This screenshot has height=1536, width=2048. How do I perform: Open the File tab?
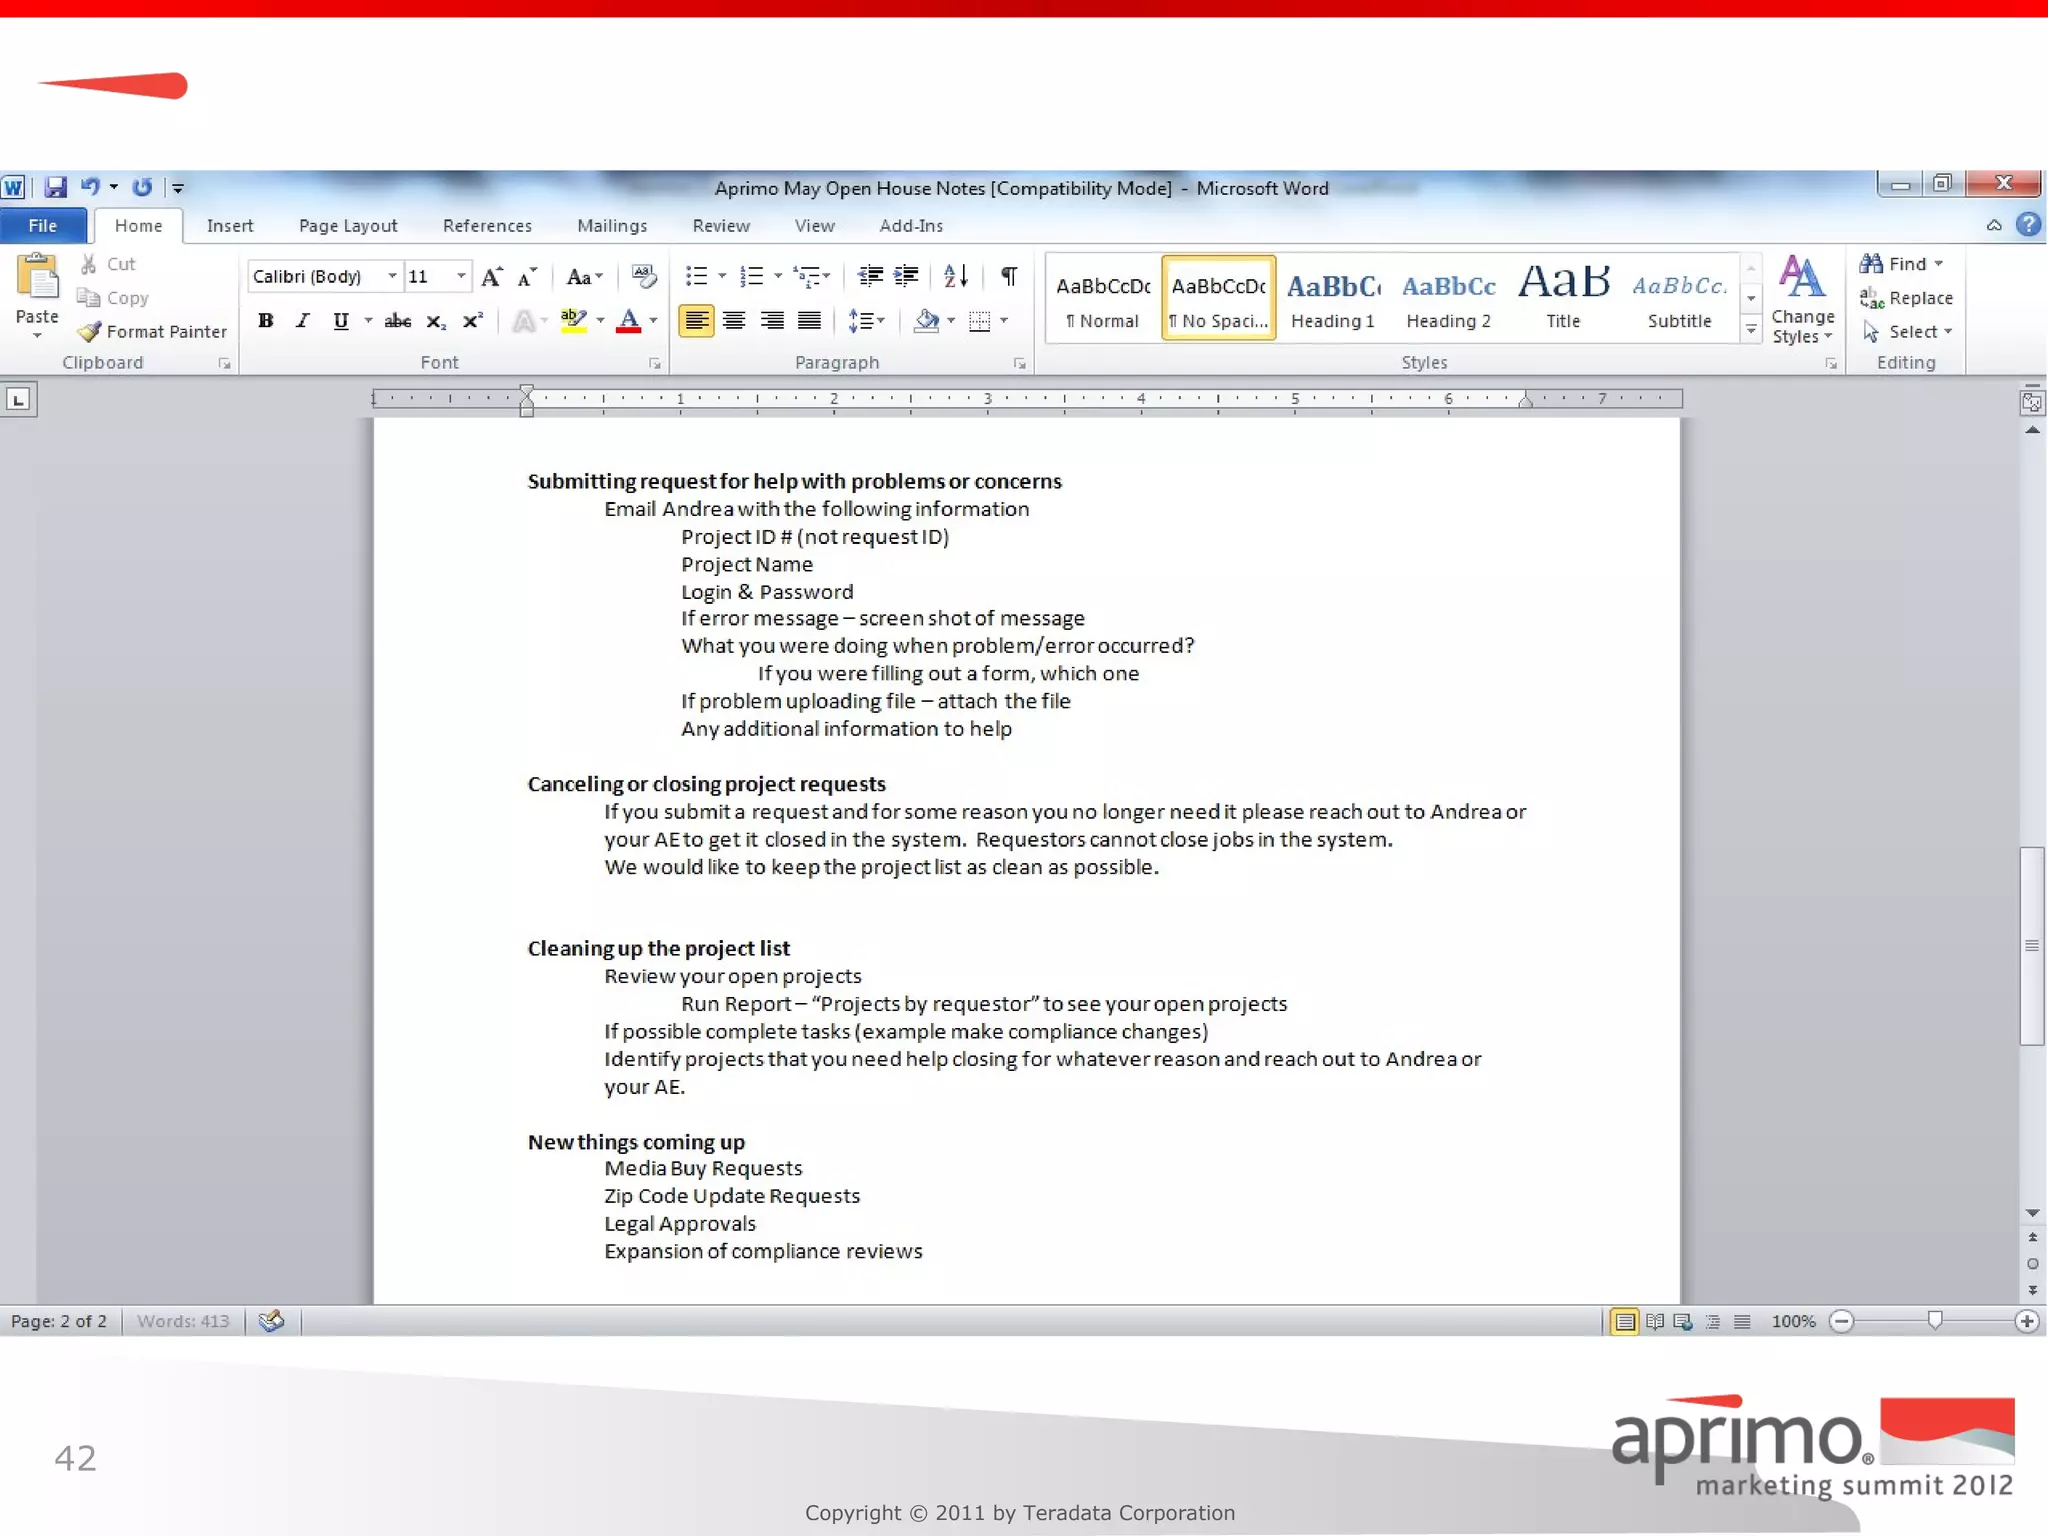[42, 226]
